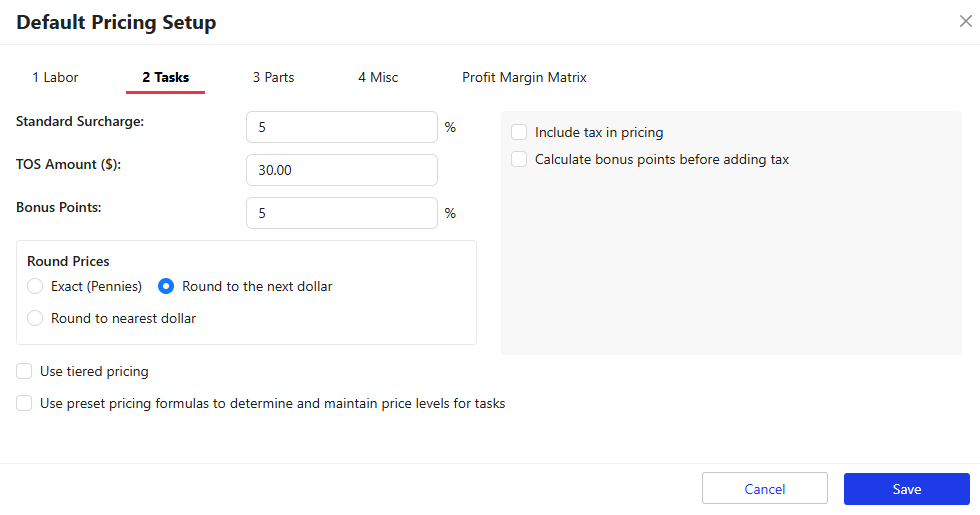Enable Use preset pricing formulas checkbox
The height and width of the screenshot is (515, 980).
pos(24,403)
